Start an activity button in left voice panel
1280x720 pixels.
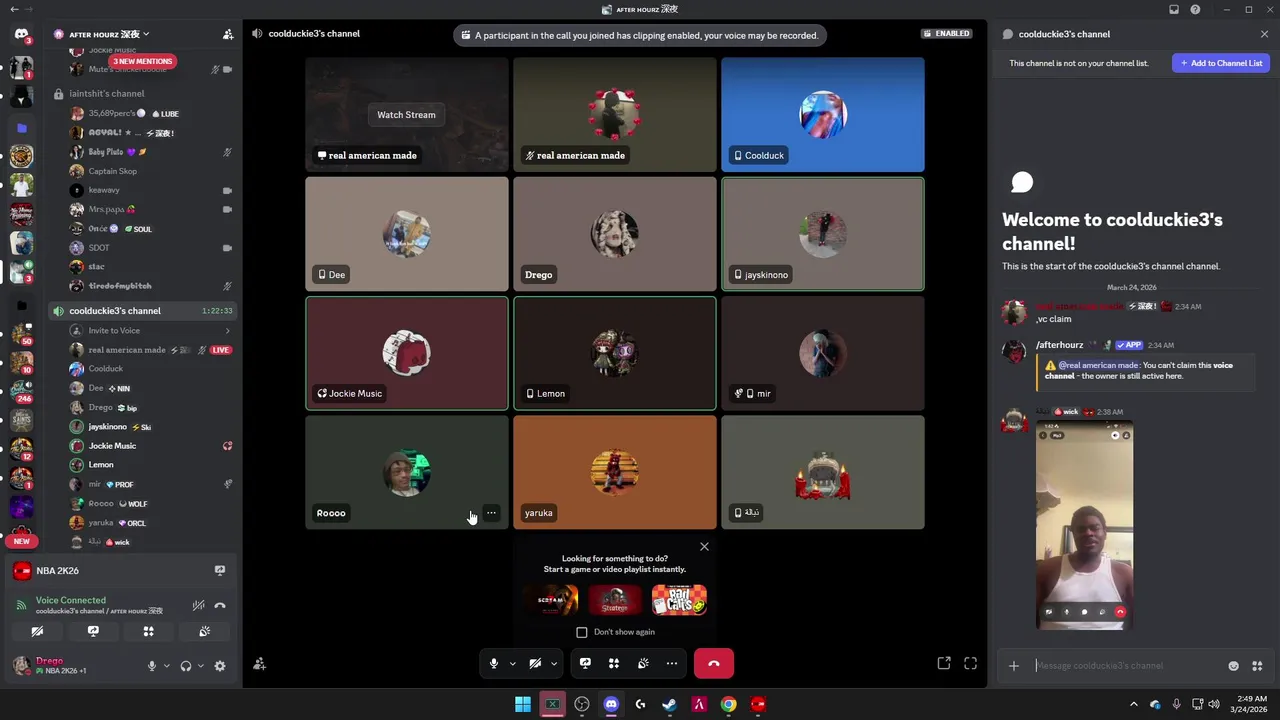coord(148,631)
